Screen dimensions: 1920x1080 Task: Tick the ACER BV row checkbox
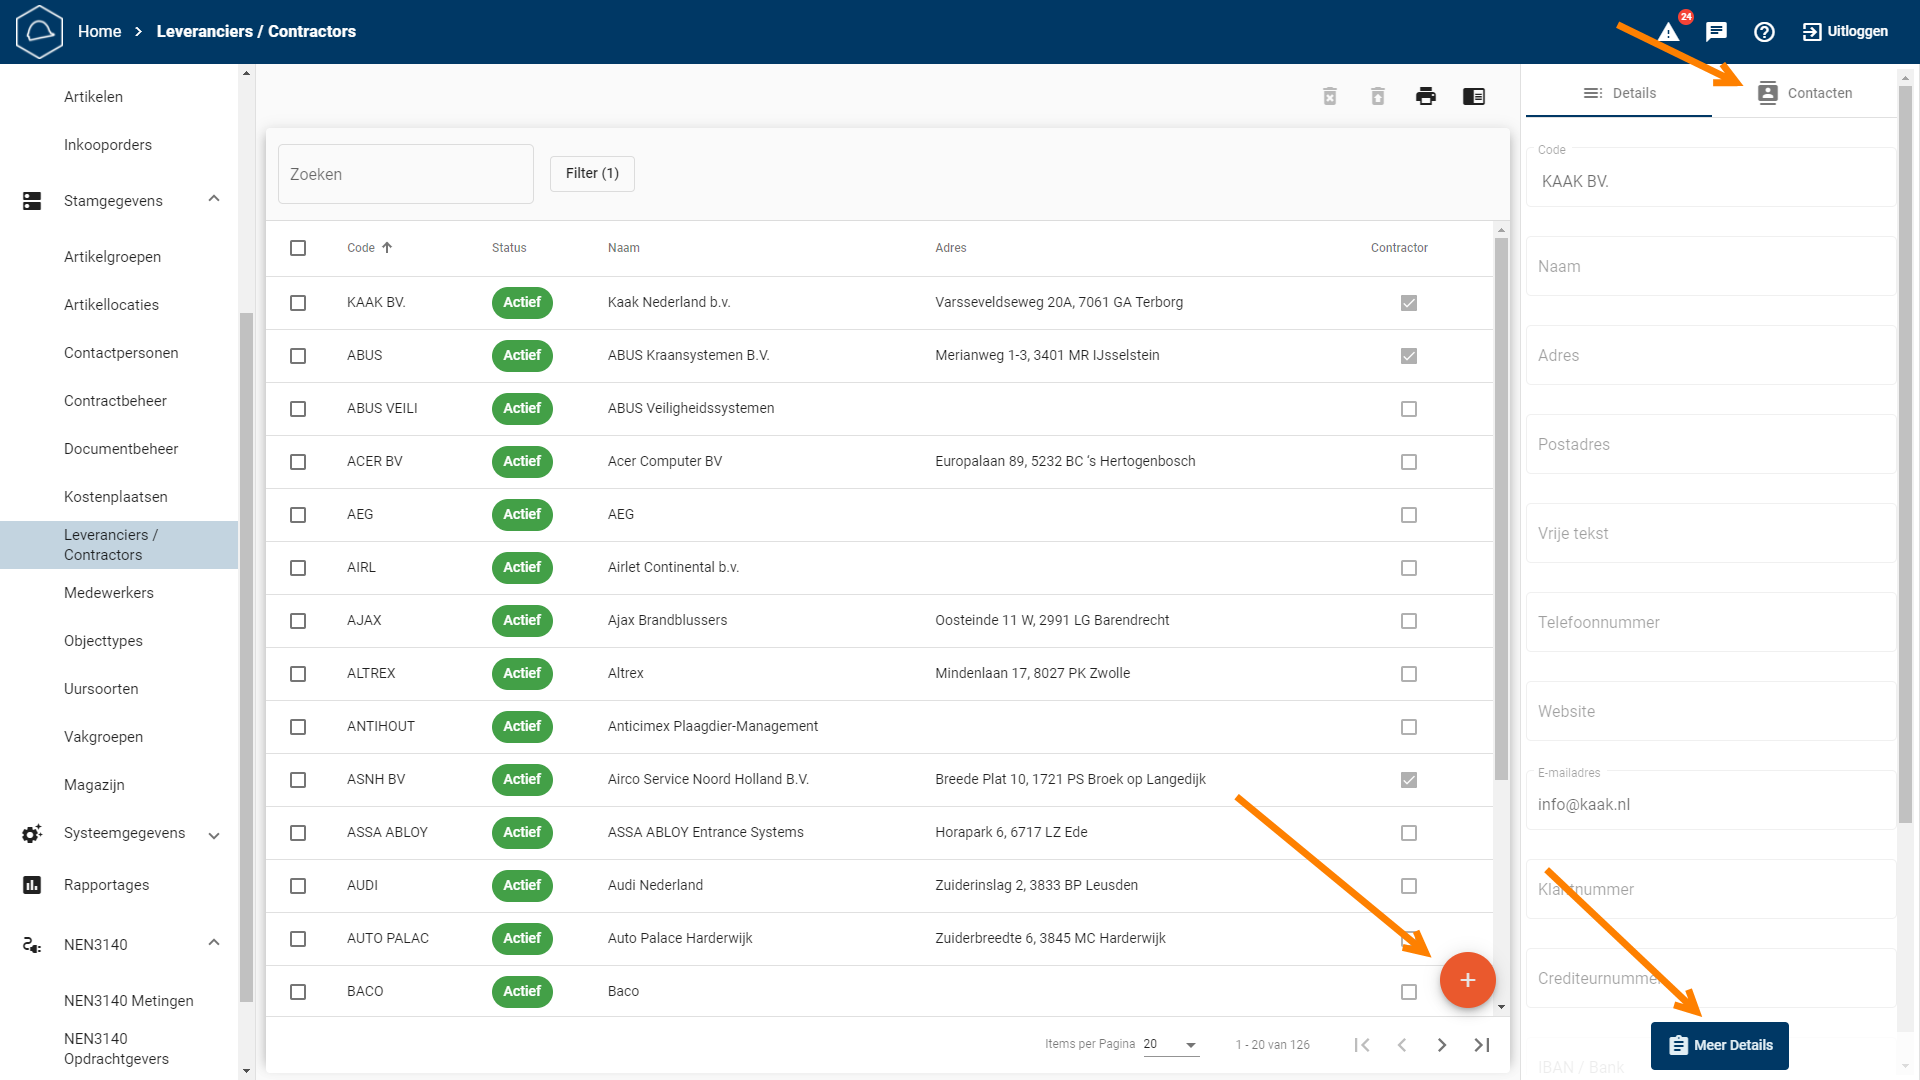pos(298,462)
